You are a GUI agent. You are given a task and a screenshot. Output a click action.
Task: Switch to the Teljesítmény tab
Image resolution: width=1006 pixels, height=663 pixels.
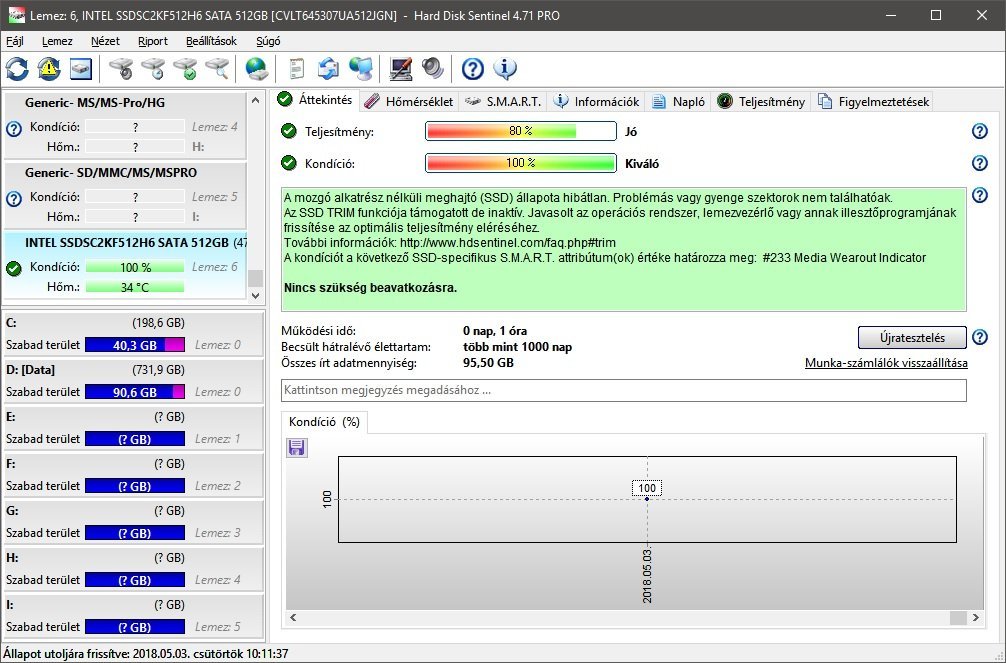[x=761, y=101]
